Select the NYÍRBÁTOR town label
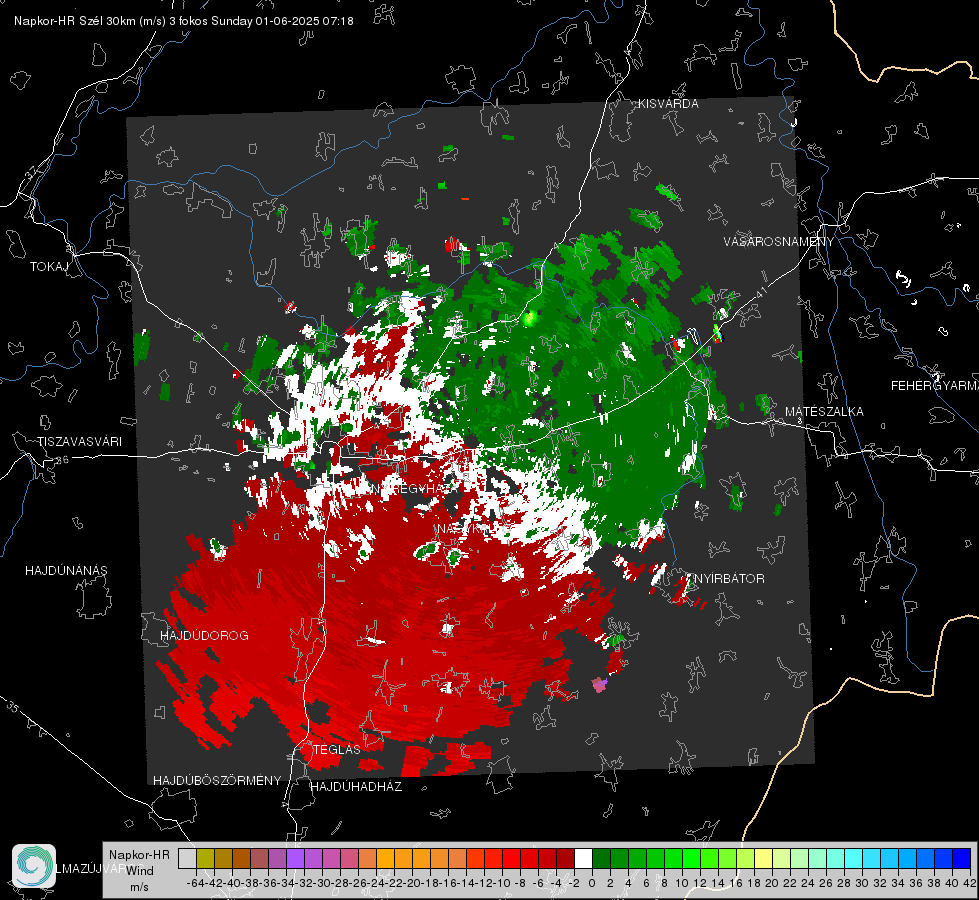Viewport: 979px width, 900px height. (x=729, y=579)
